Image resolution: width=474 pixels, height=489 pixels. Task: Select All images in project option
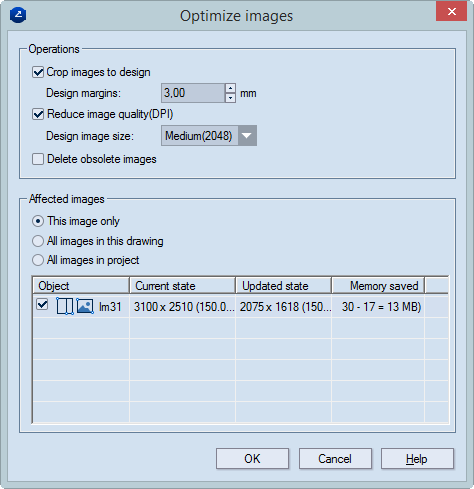[38, 260]
